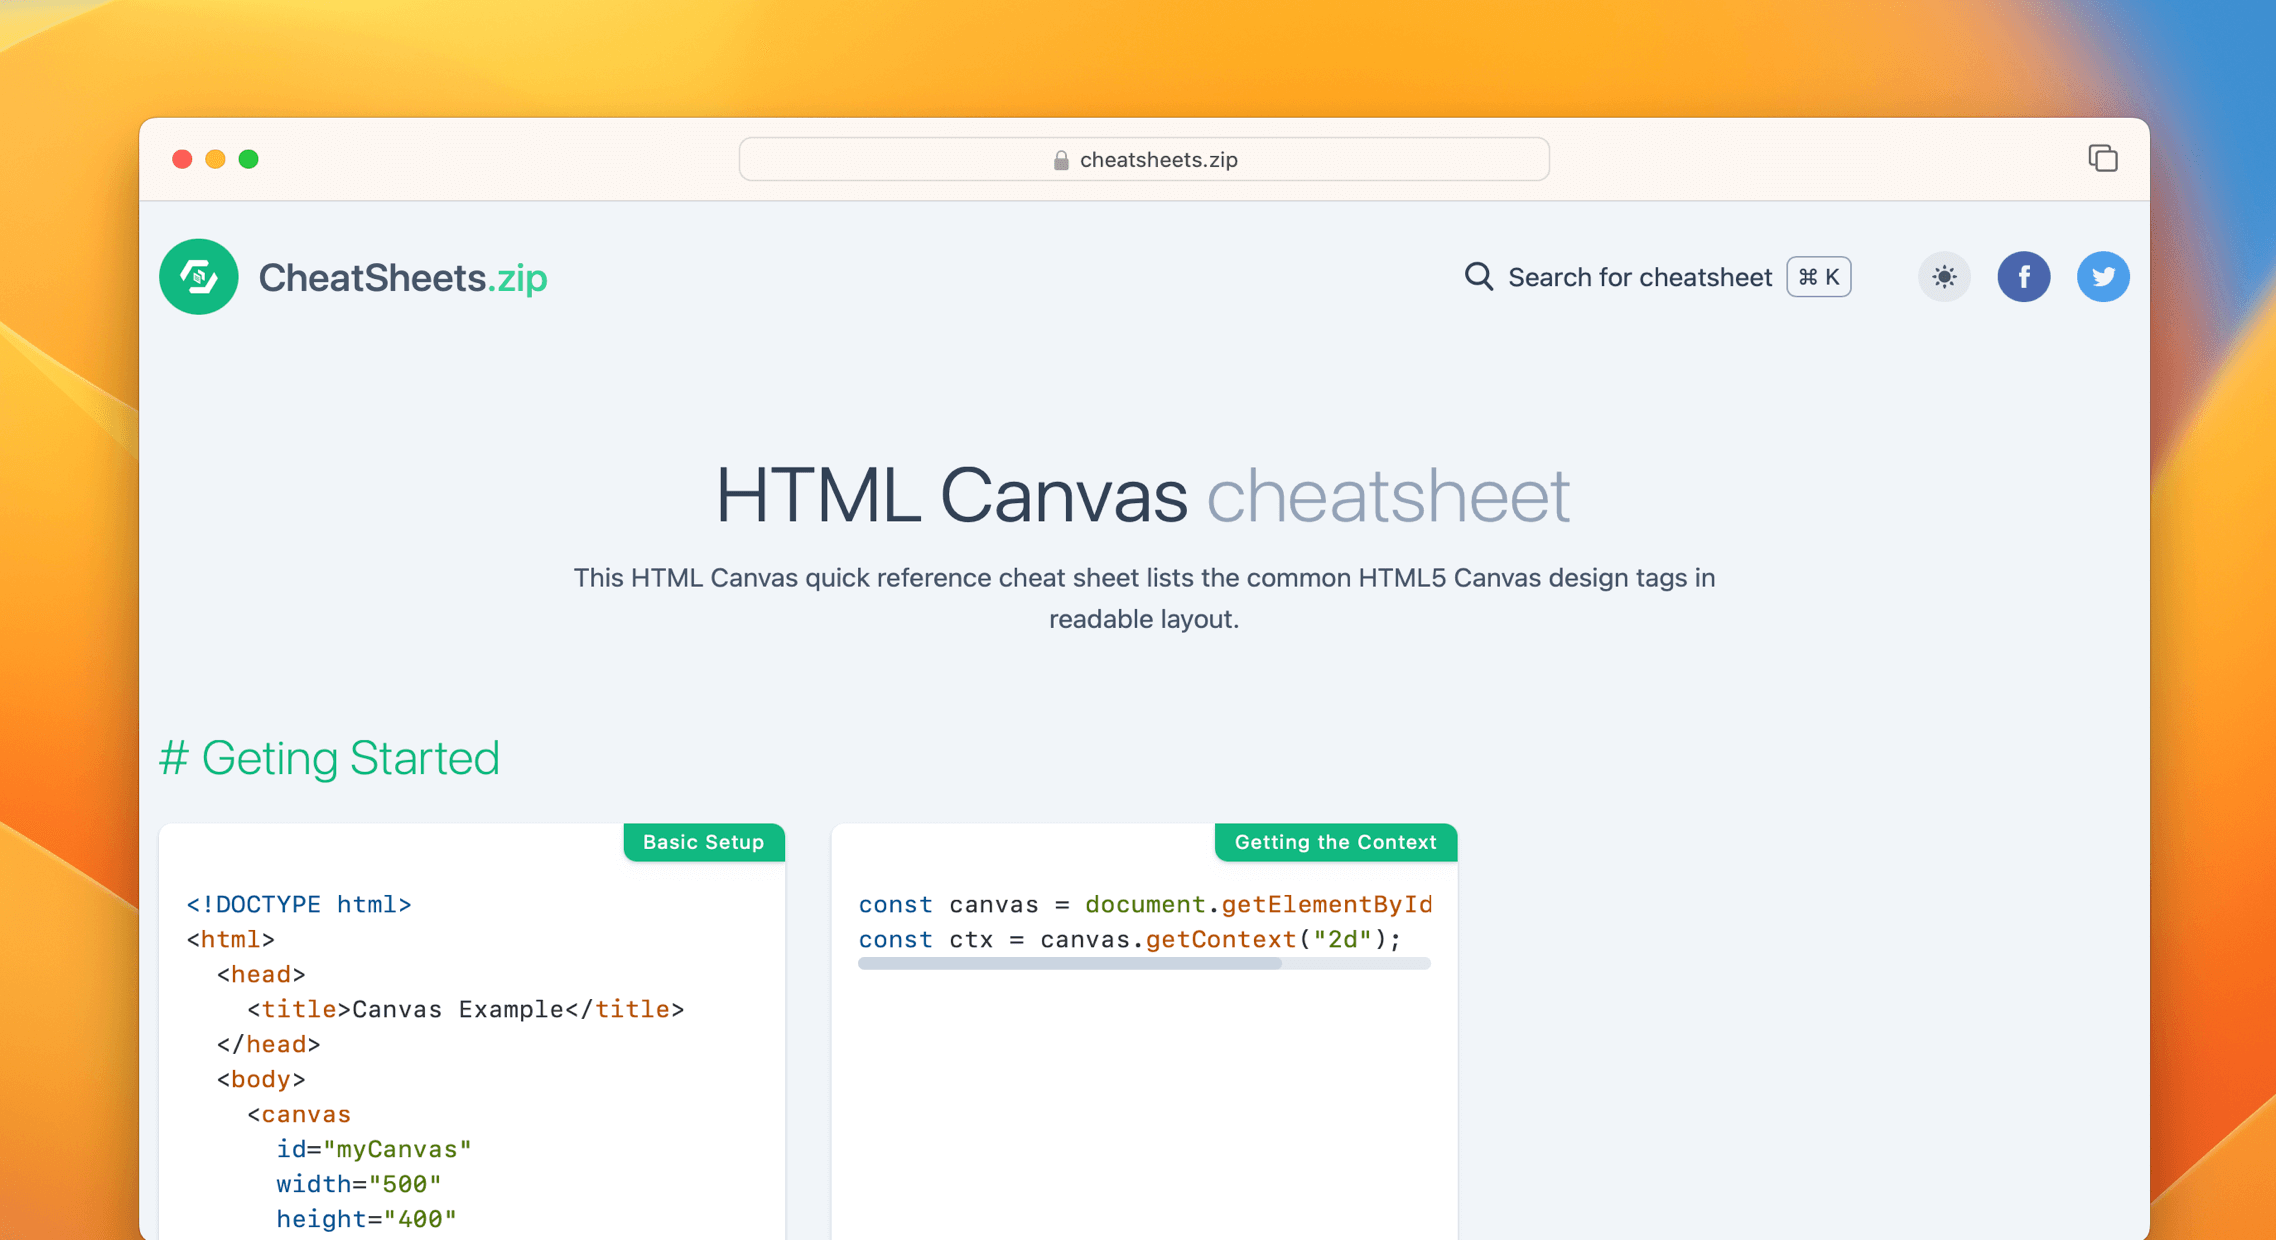2276x1240 pixels.
Task: Click the CheatSheets.zip site title link
Action: [402, 277]
